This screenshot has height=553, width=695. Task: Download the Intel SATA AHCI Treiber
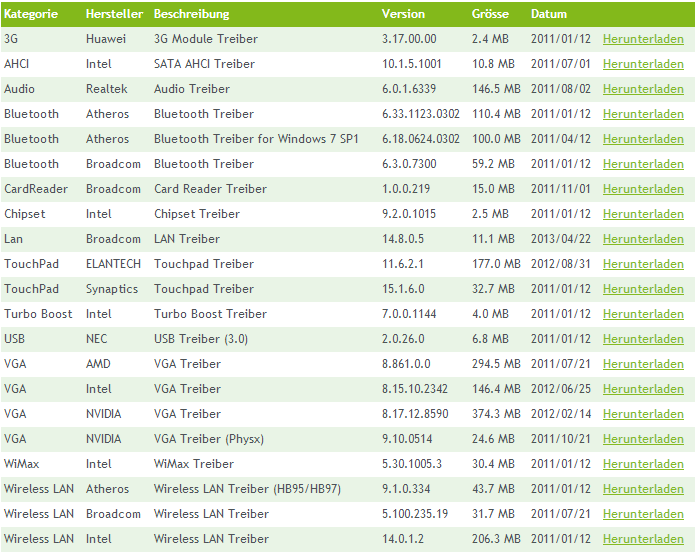(643, 64)
